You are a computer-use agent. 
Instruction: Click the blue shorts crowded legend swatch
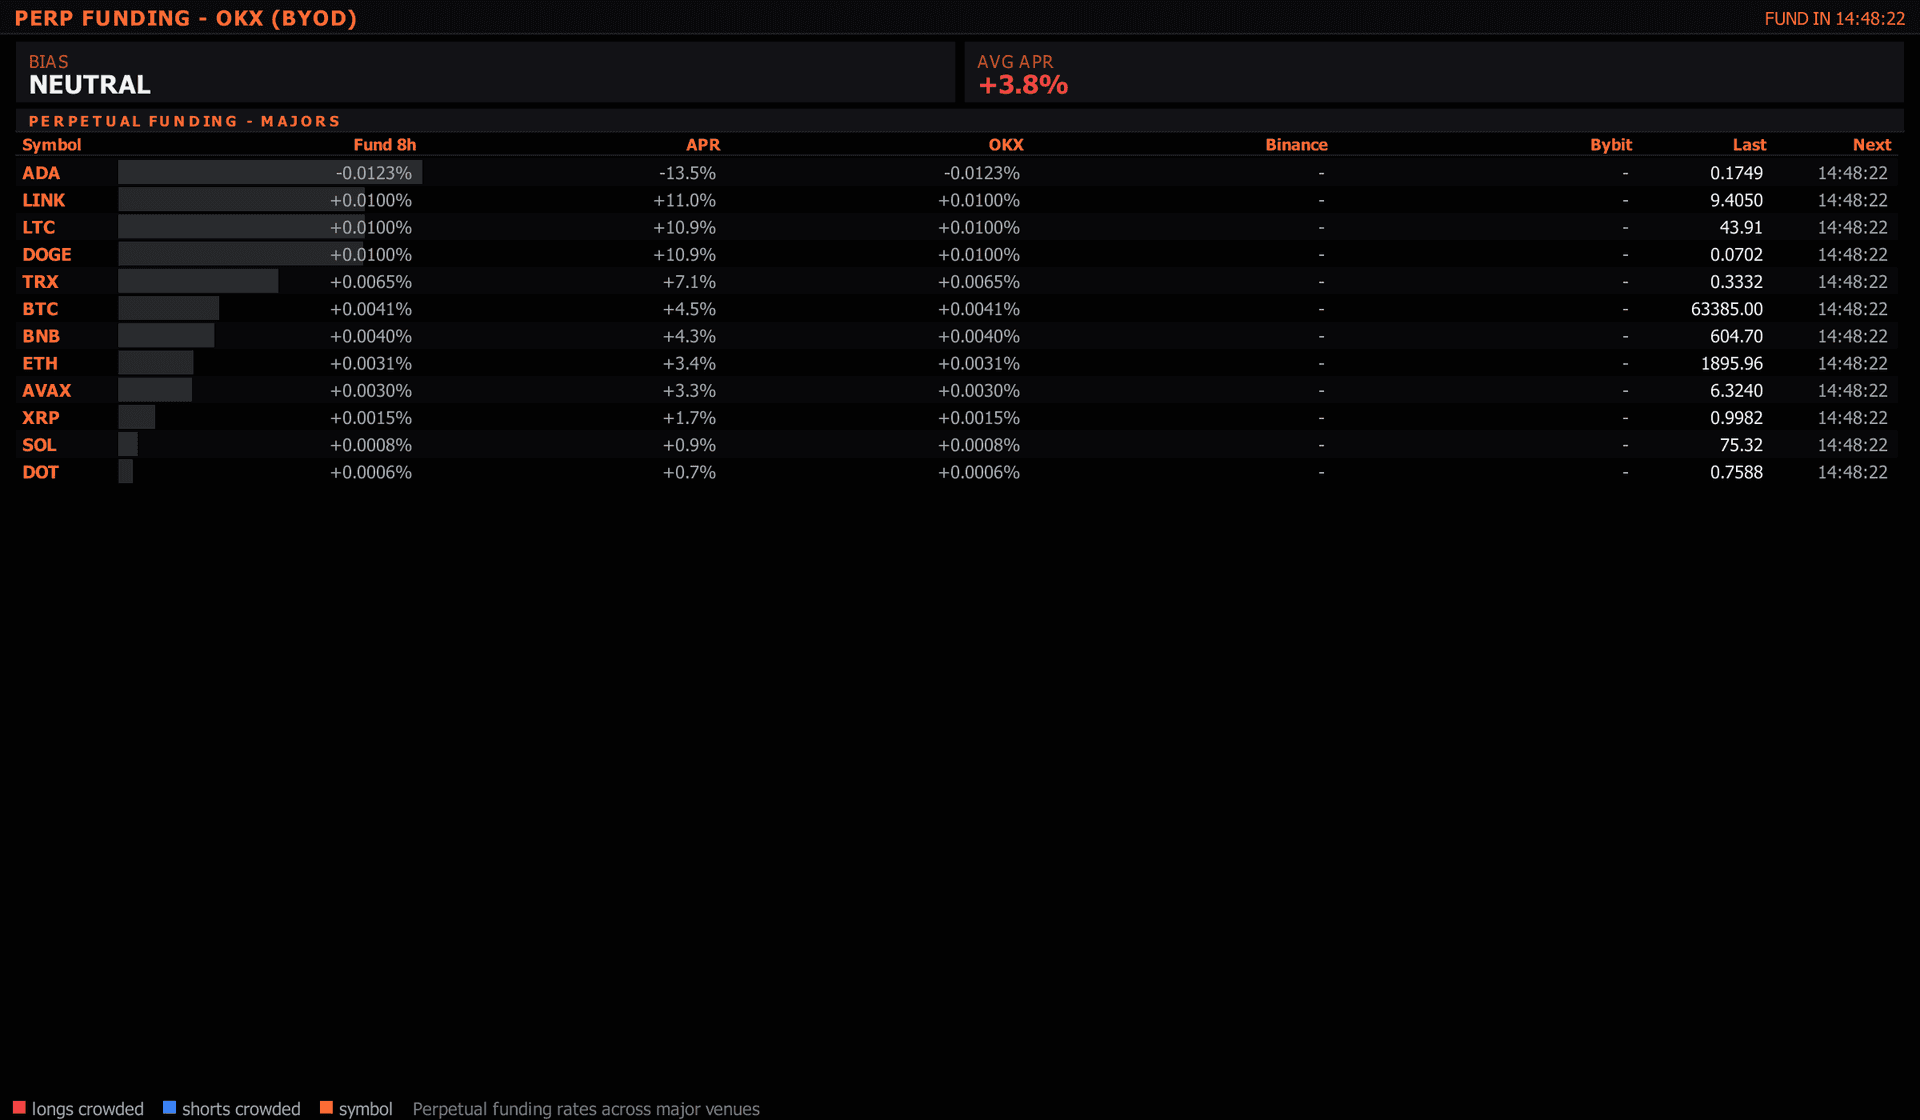[169, 1107]
